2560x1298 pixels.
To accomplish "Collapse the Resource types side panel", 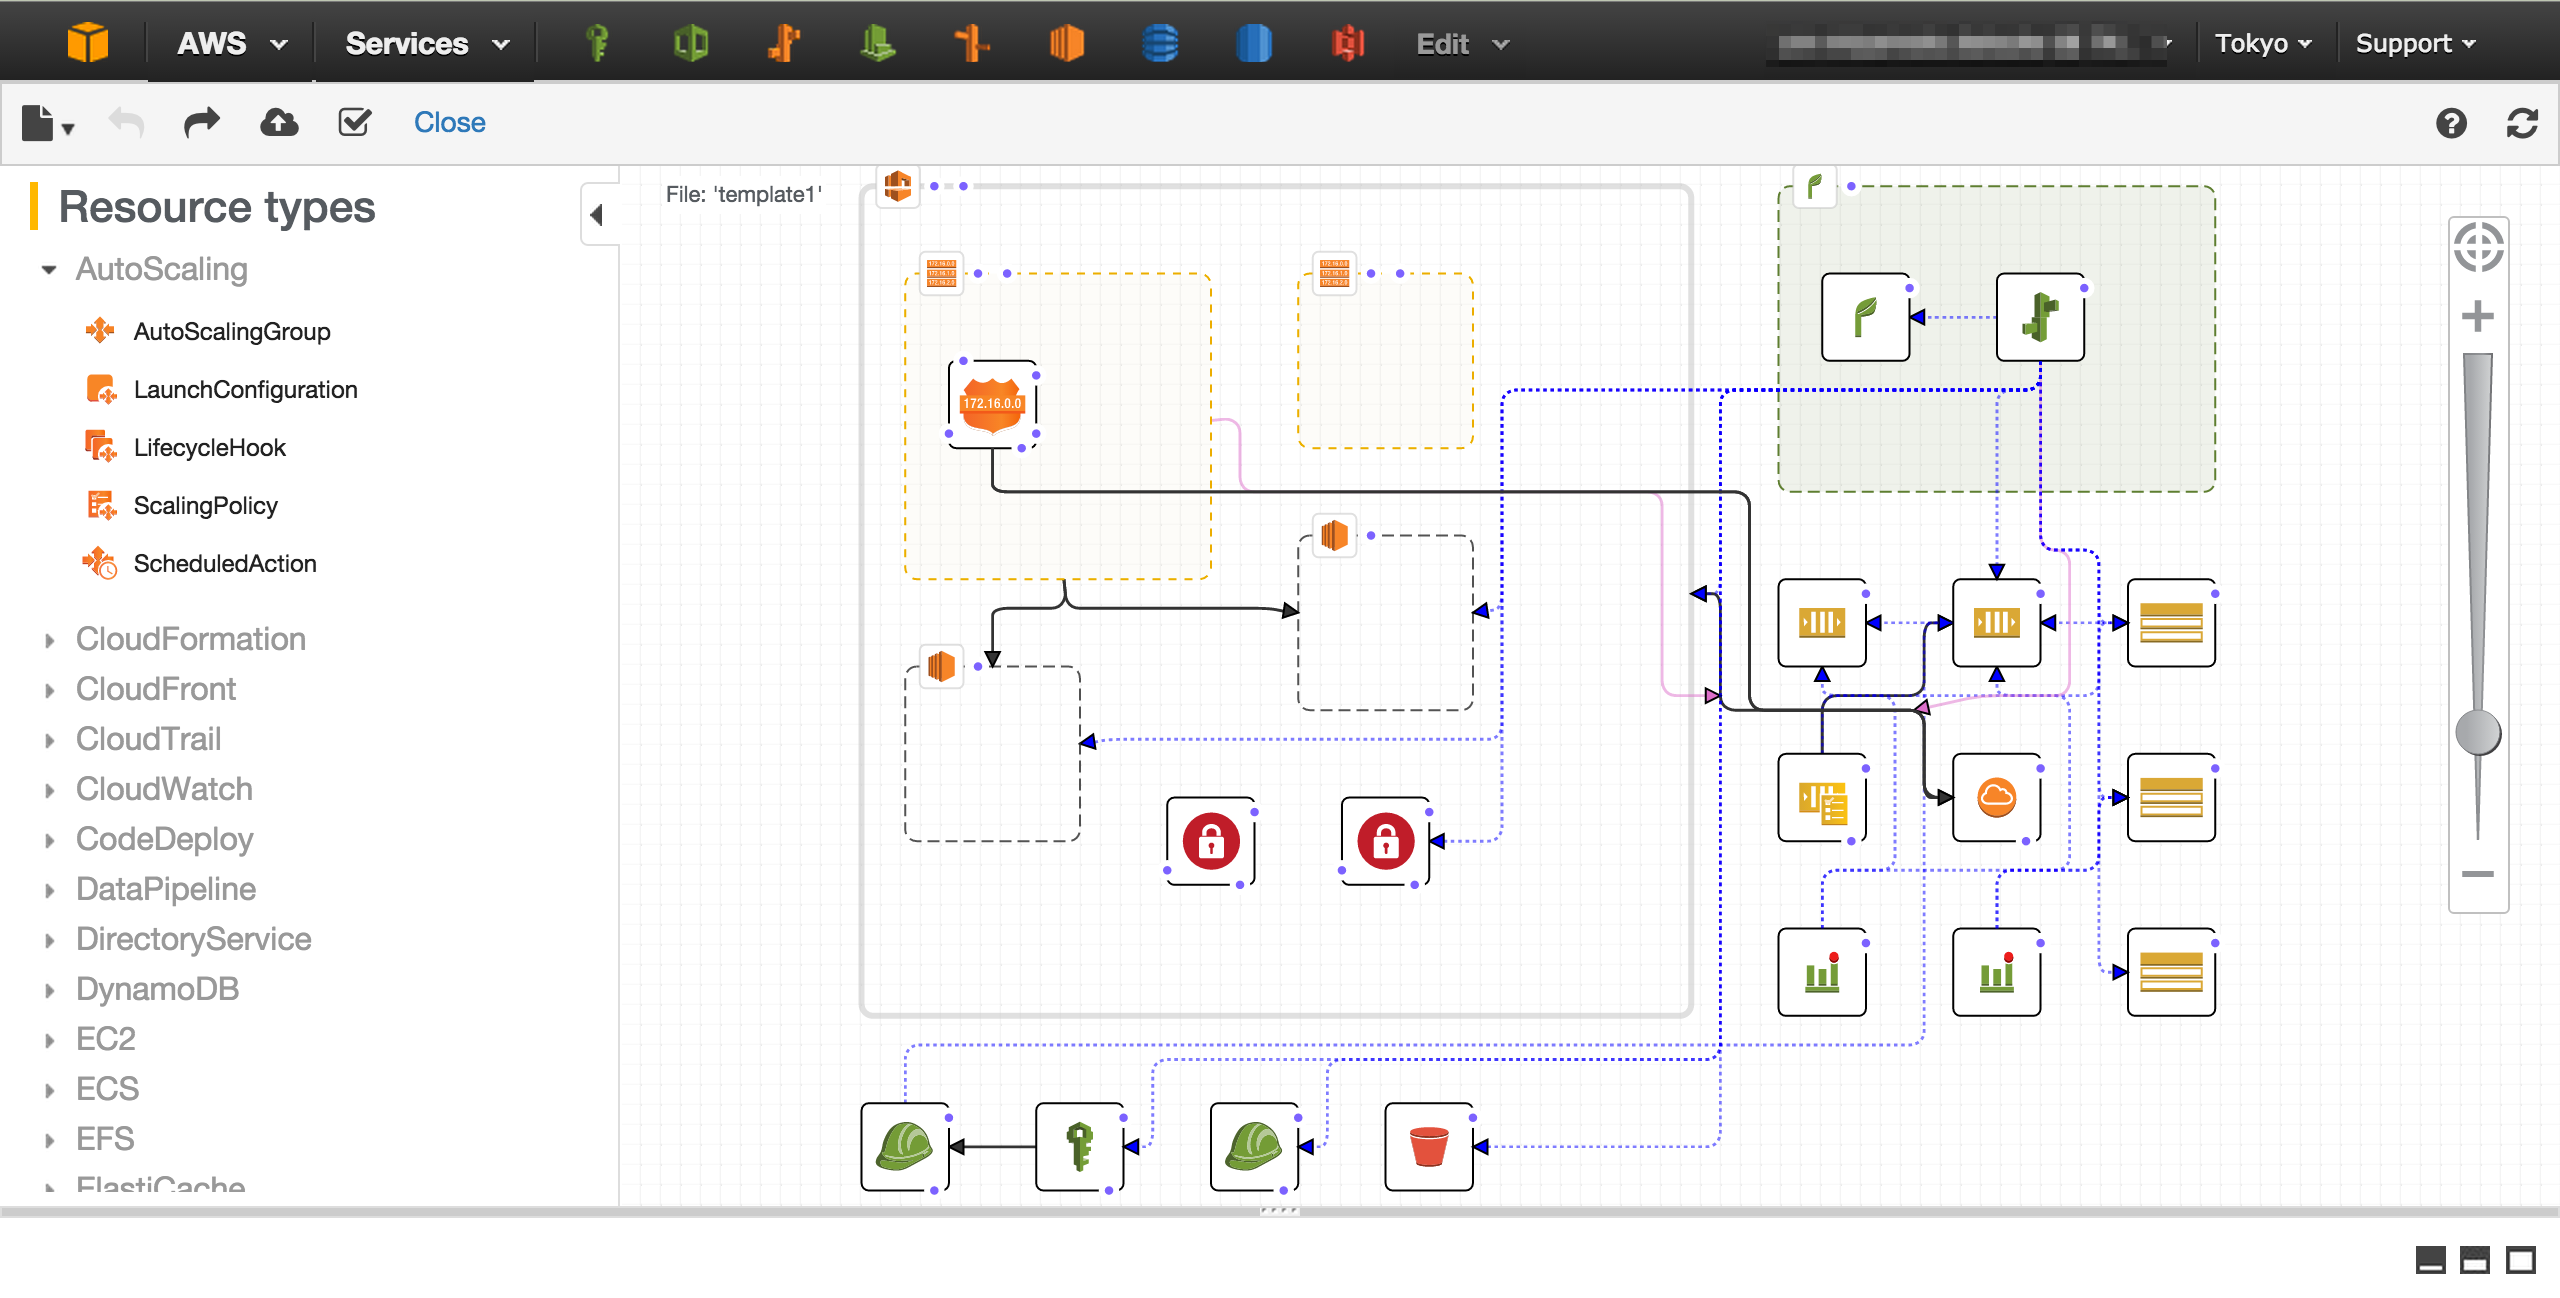I will point(598,215).
